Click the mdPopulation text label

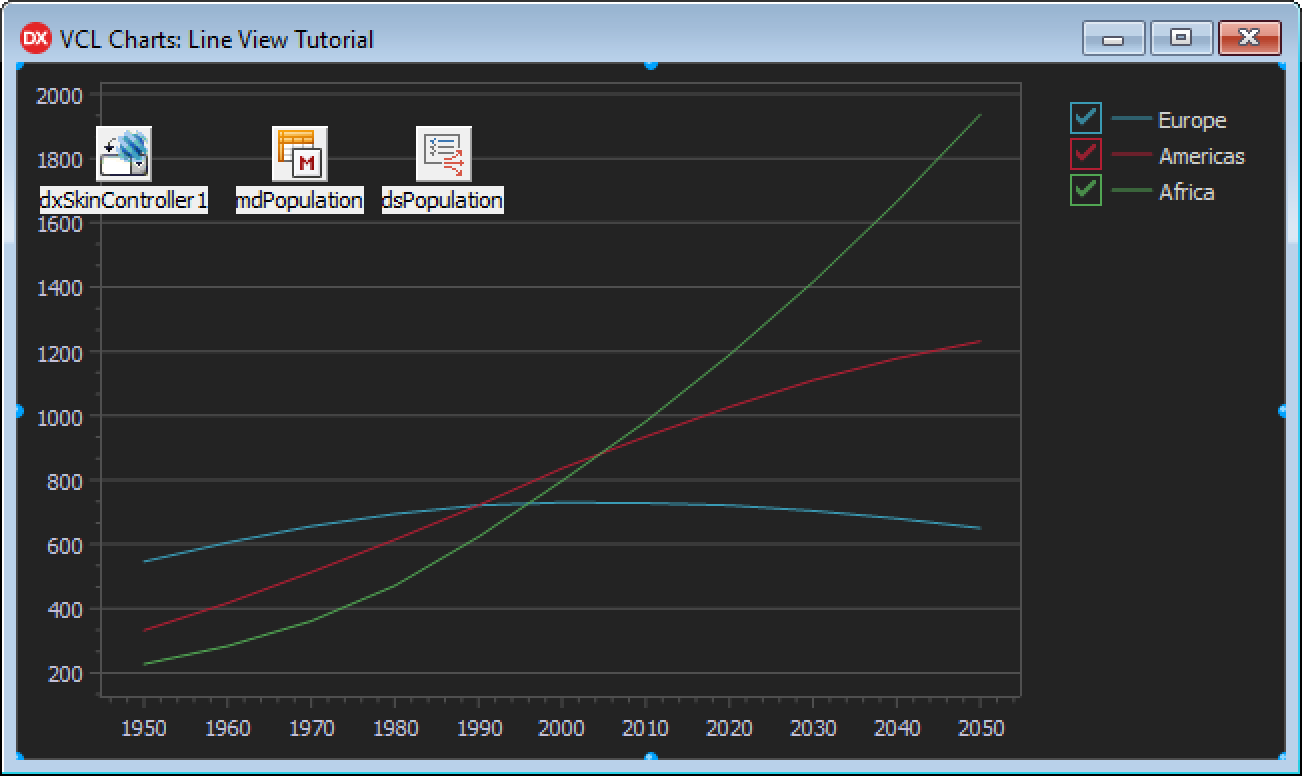(300, 200)
